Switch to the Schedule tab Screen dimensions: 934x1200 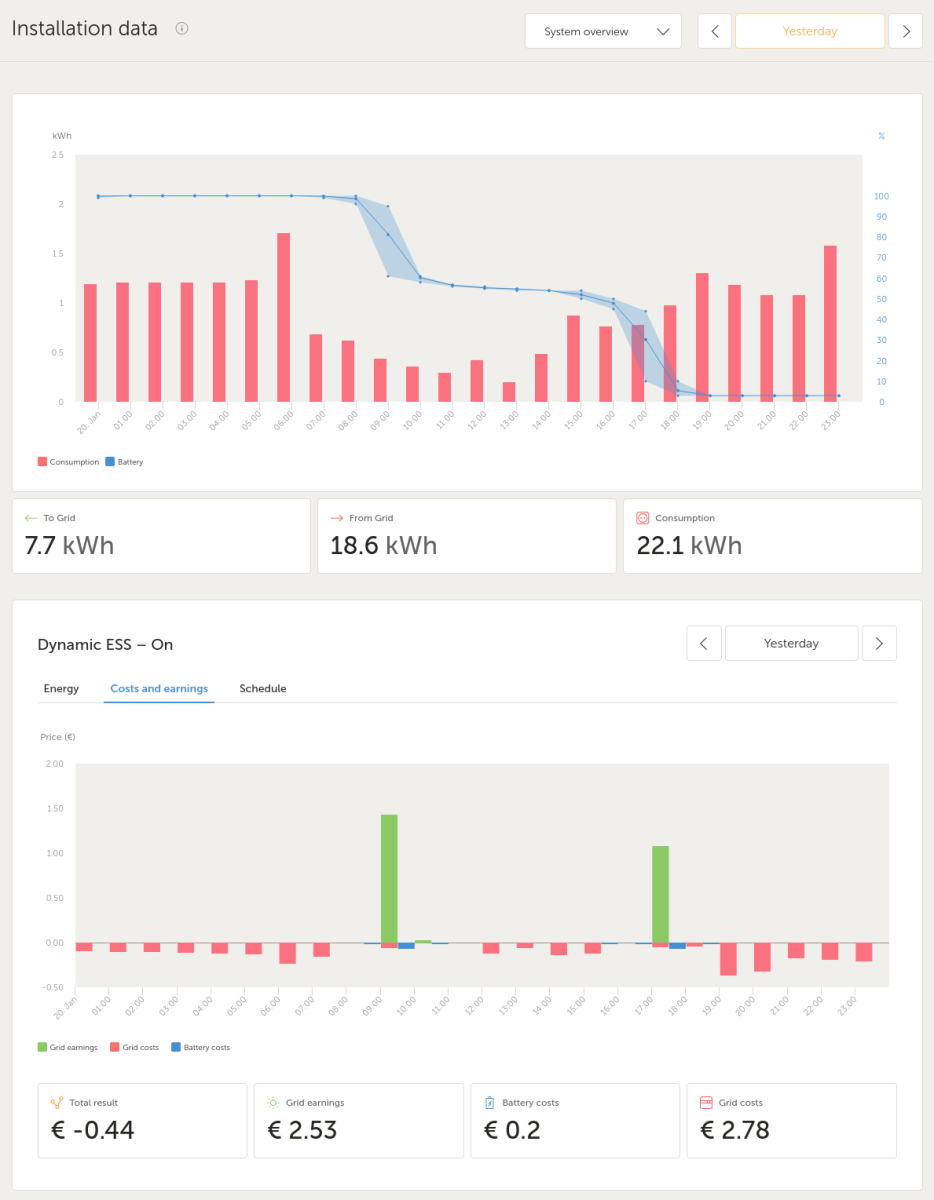pyautogui.click(x=263, y=688)
